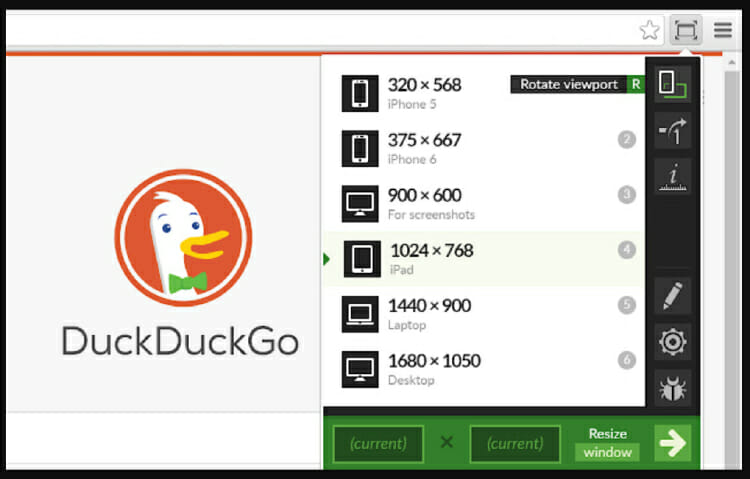750x479 pixels.
Task: Click the monitor icon for 900 × 600
Action: (x=360, y=204)
